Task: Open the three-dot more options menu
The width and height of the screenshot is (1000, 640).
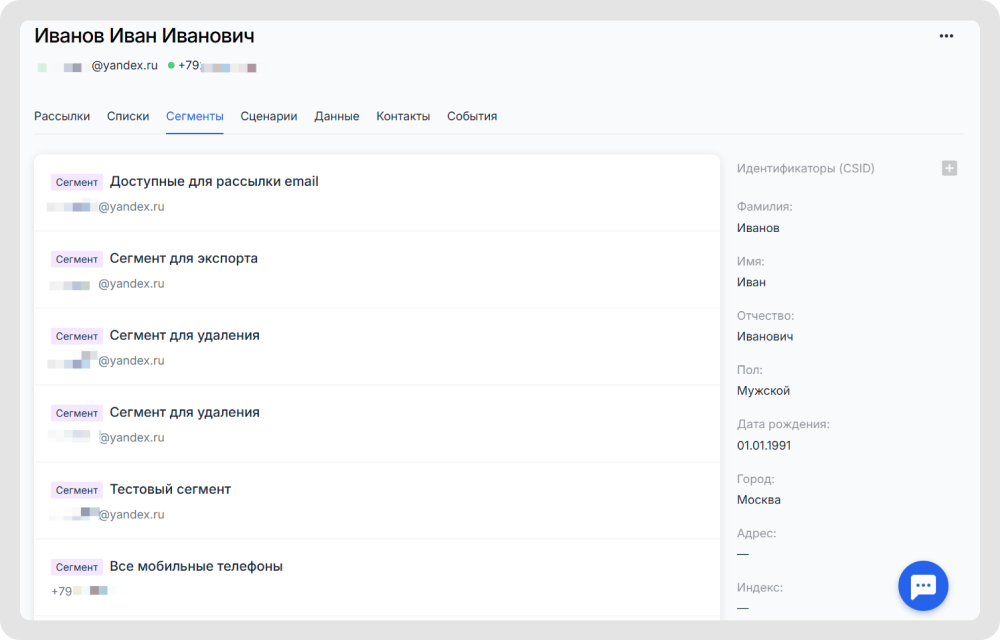Action: pos(946,36)
